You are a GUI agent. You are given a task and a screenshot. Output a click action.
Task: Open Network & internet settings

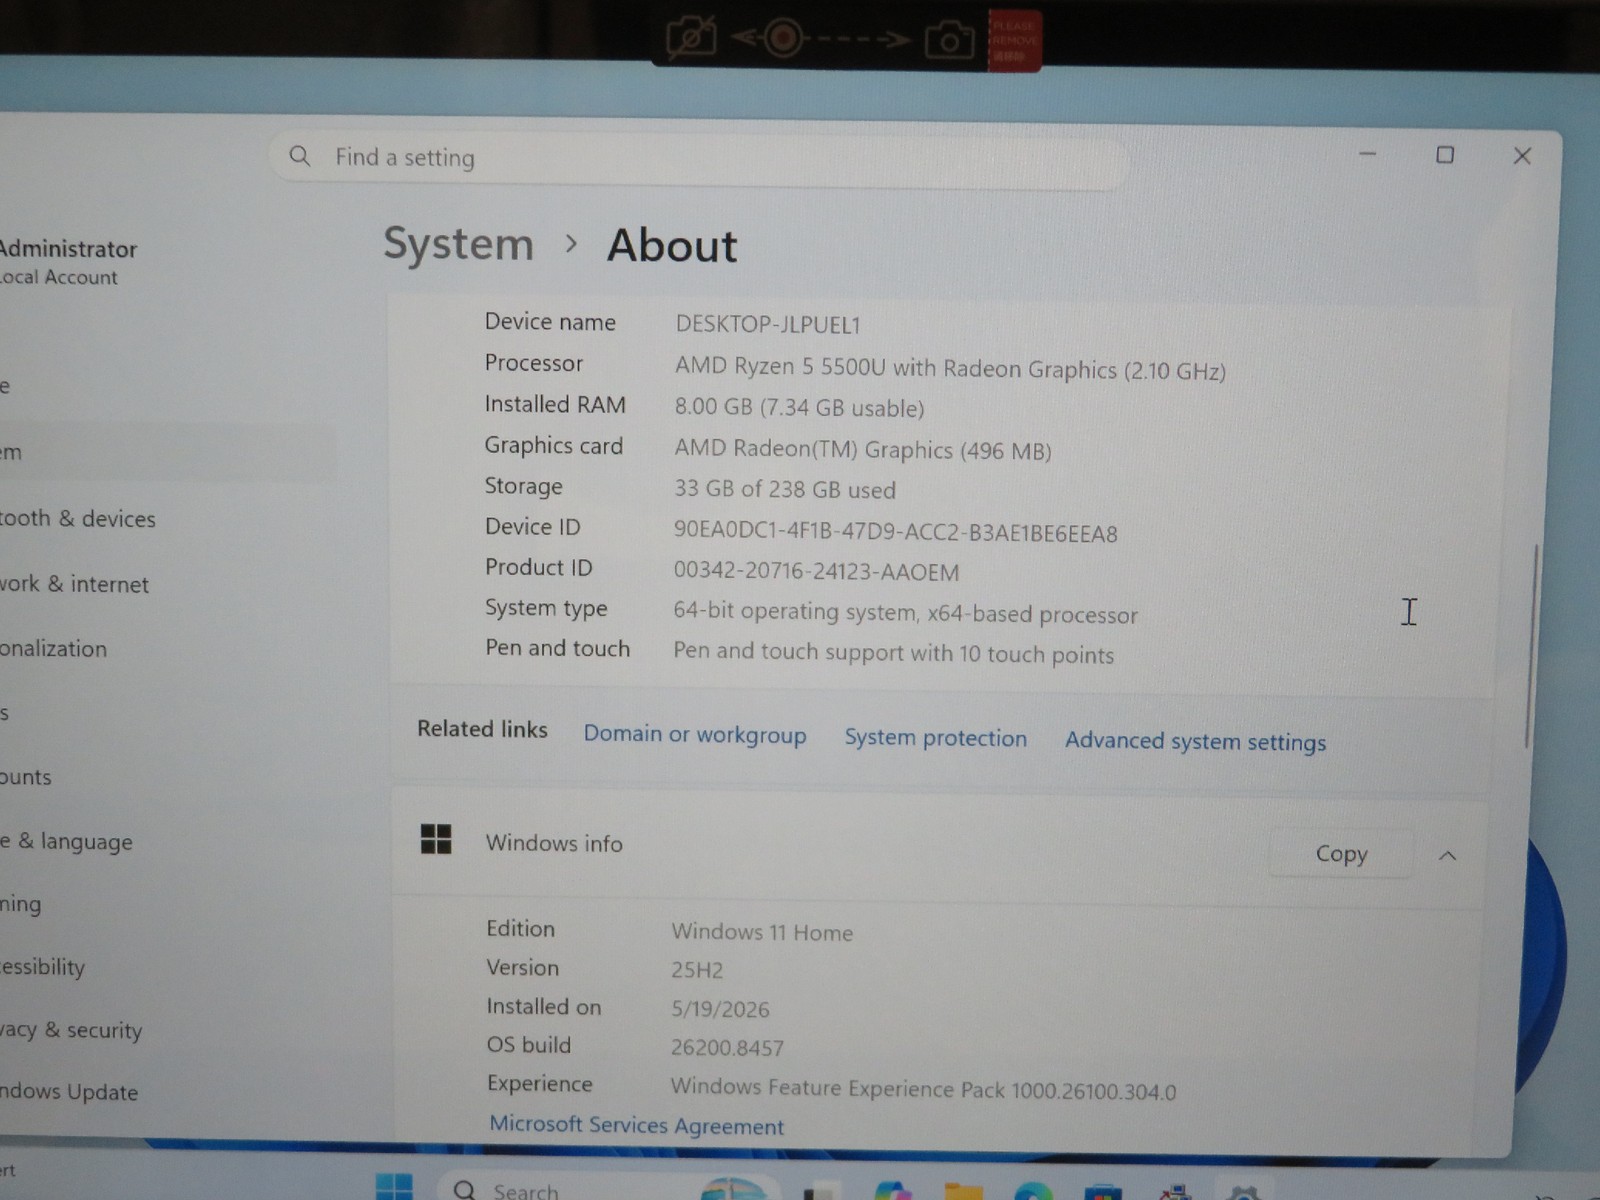(74, 584)
